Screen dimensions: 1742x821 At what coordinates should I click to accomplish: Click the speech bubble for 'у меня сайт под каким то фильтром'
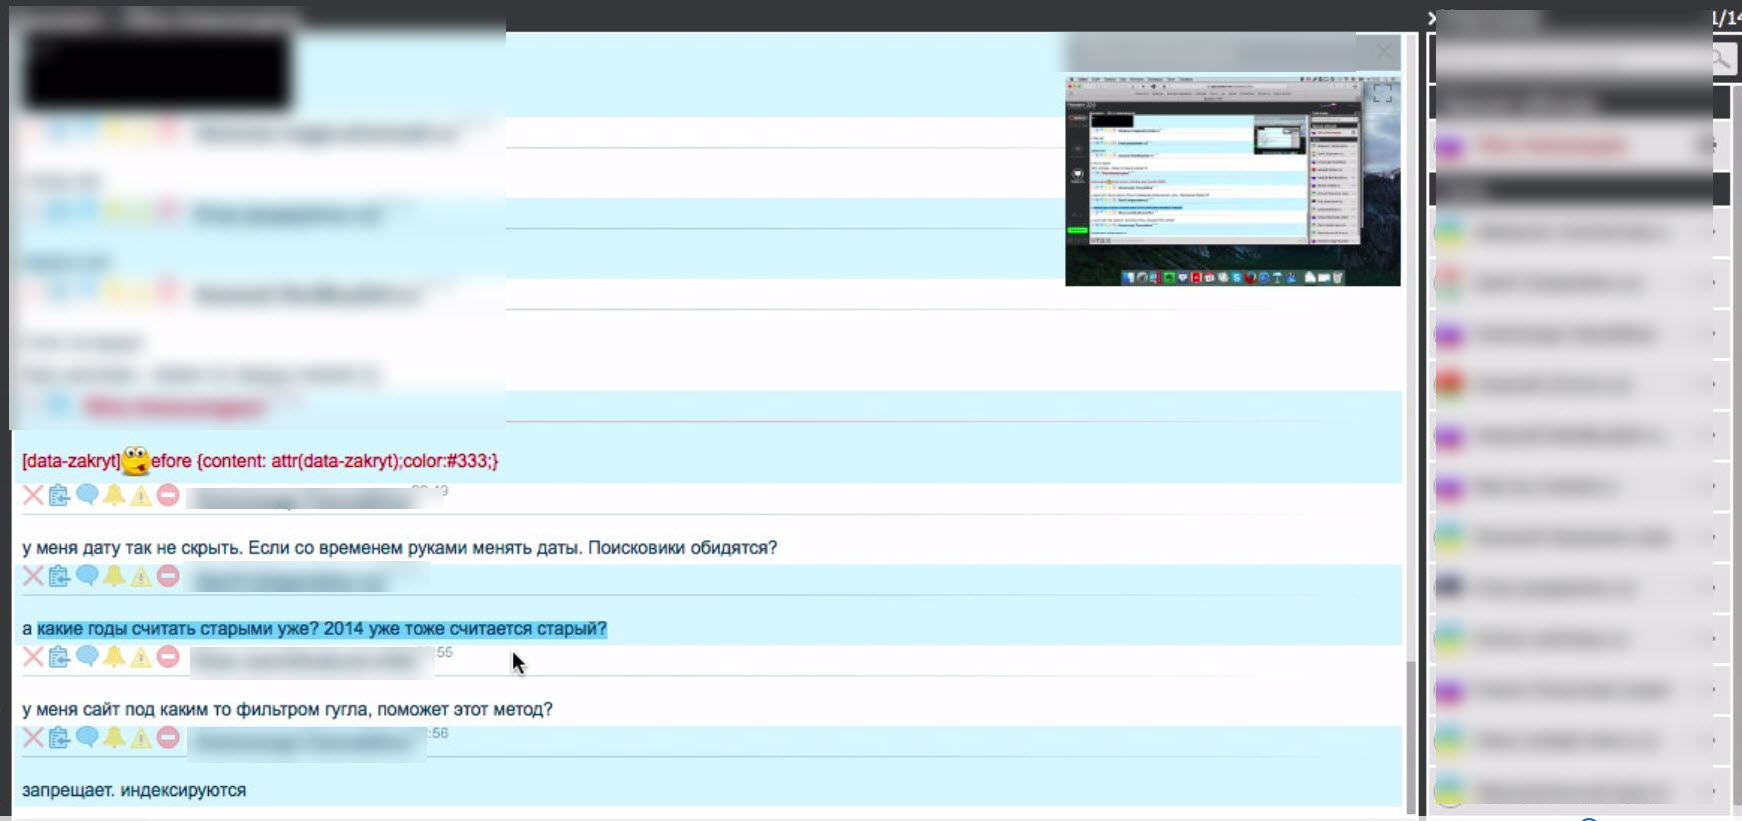[x=87, y=657]
